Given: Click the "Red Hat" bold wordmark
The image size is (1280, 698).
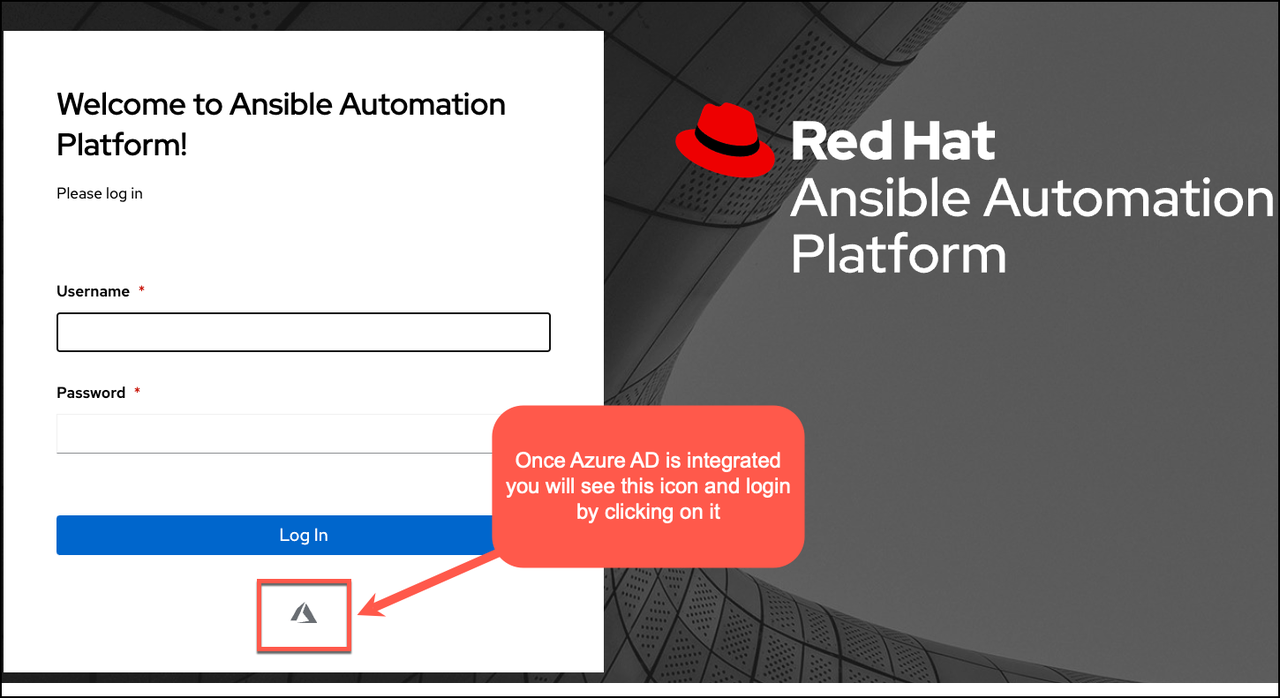Looking at the screenshot, I should pyautogui.click(x=892, y=141).
